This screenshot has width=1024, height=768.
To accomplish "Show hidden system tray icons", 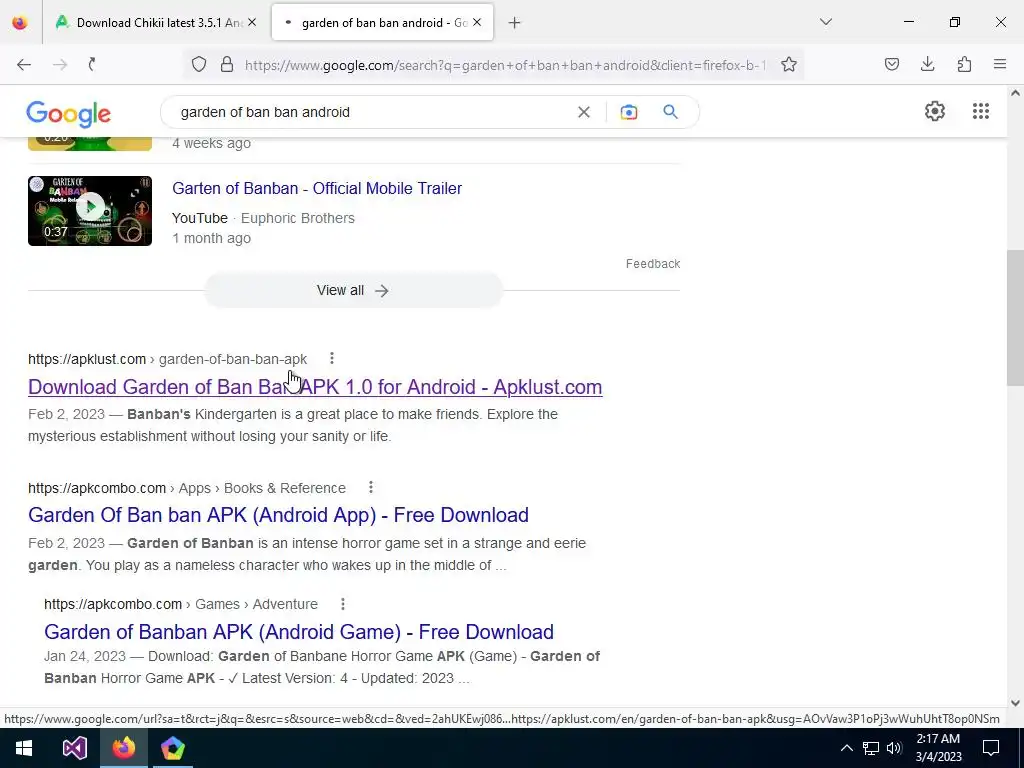I will pos(846,748).
